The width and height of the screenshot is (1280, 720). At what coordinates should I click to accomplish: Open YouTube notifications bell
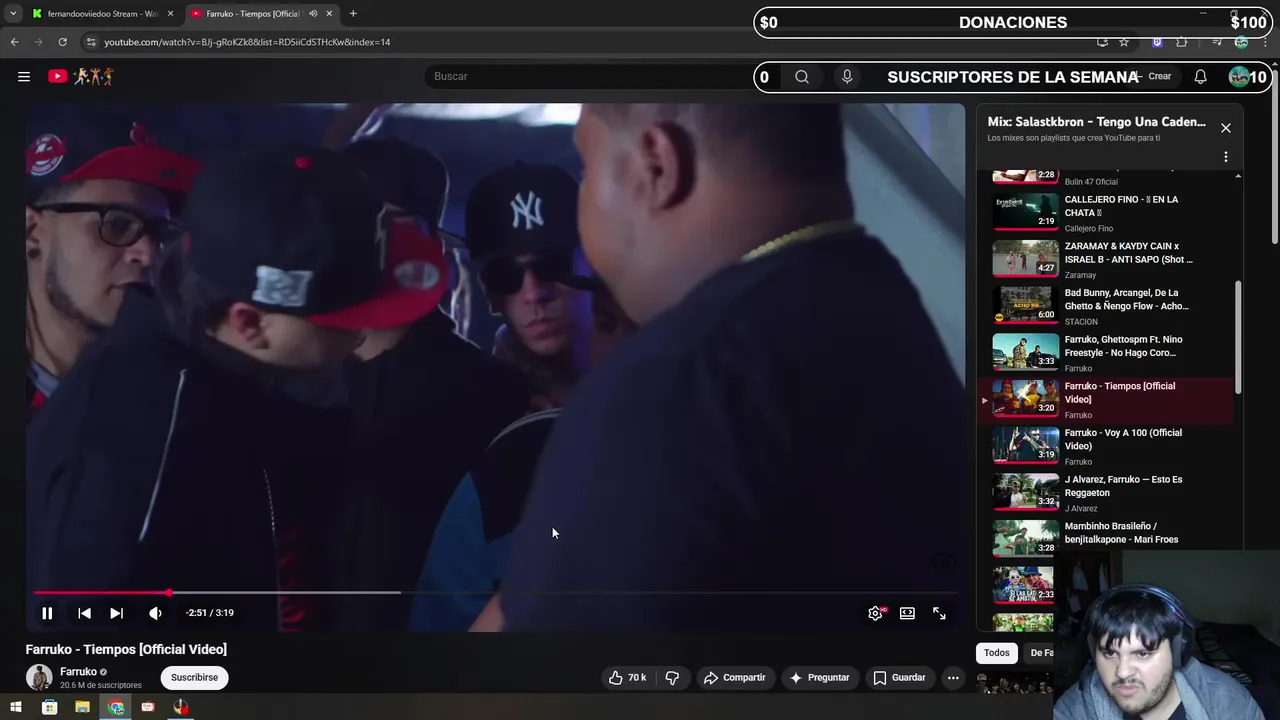(1200, 76)
